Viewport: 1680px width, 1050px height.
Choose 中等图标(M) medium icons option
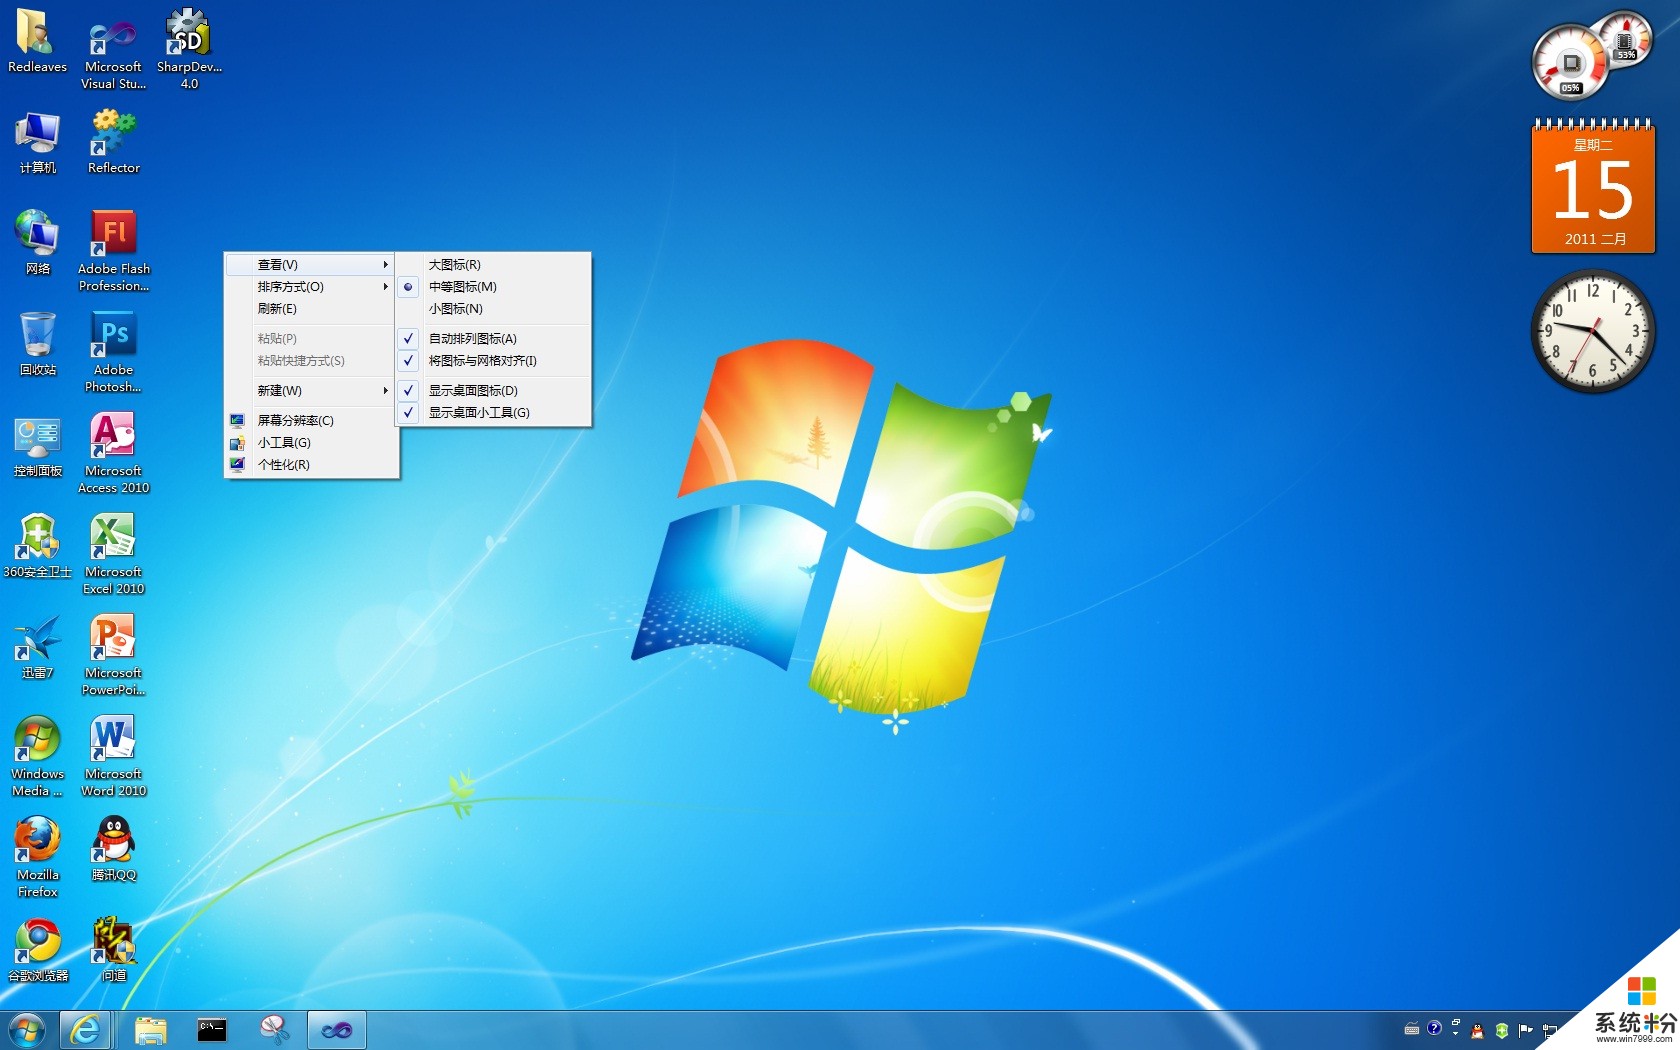[x=494, y=287]
